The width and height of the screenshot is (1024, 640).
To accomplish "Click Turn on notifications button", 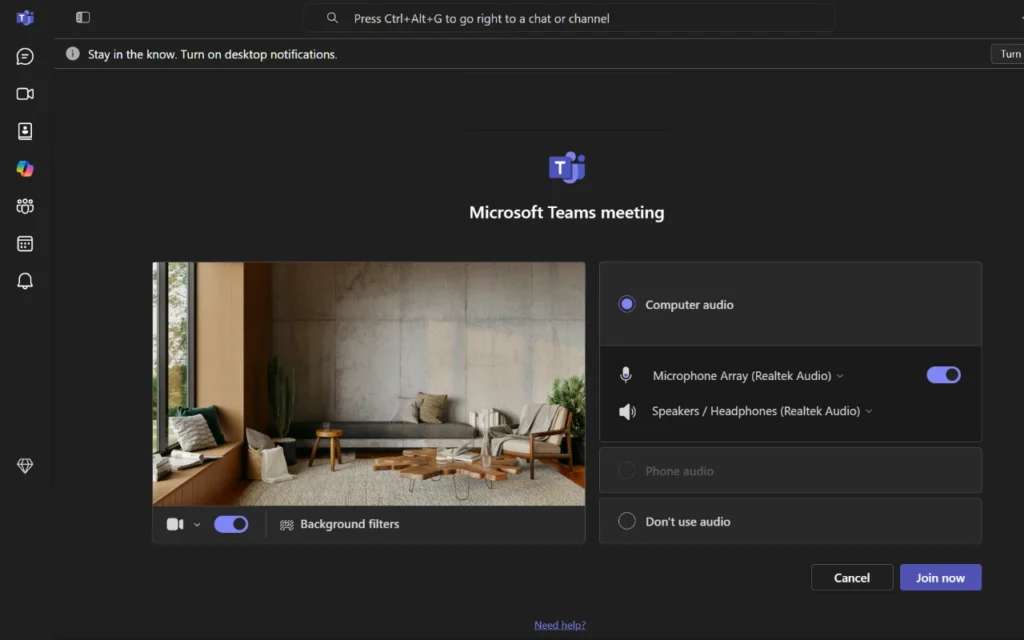I will [1008, 54].
